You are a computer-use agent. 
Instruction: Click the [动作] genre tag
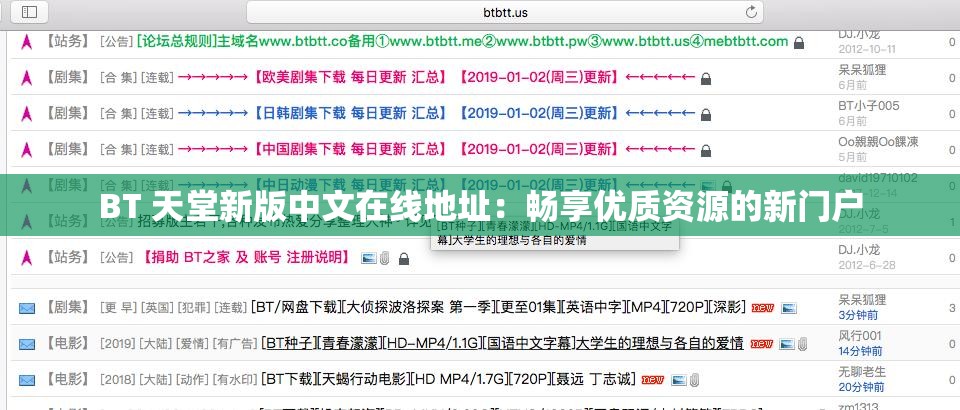193,380
